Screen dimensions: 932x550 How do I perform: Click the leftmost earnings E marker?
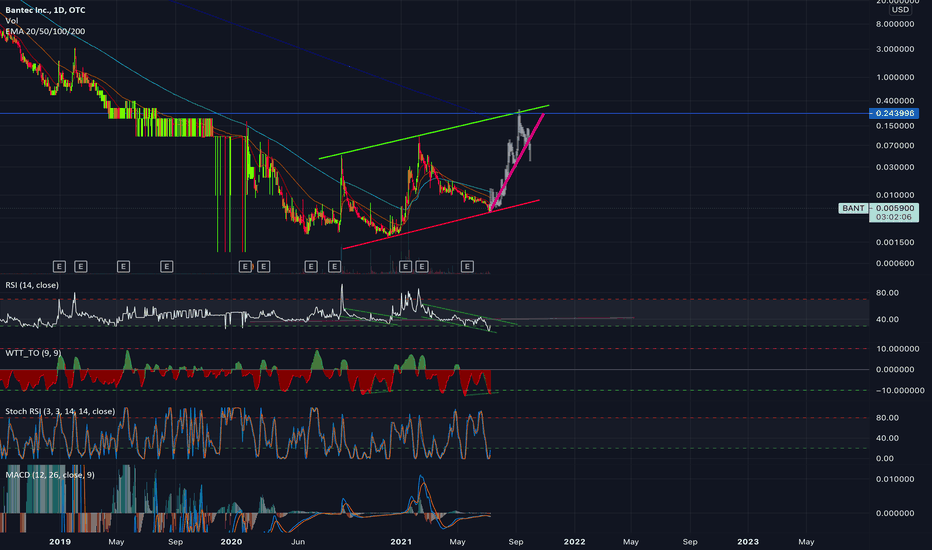pos(59,266)
